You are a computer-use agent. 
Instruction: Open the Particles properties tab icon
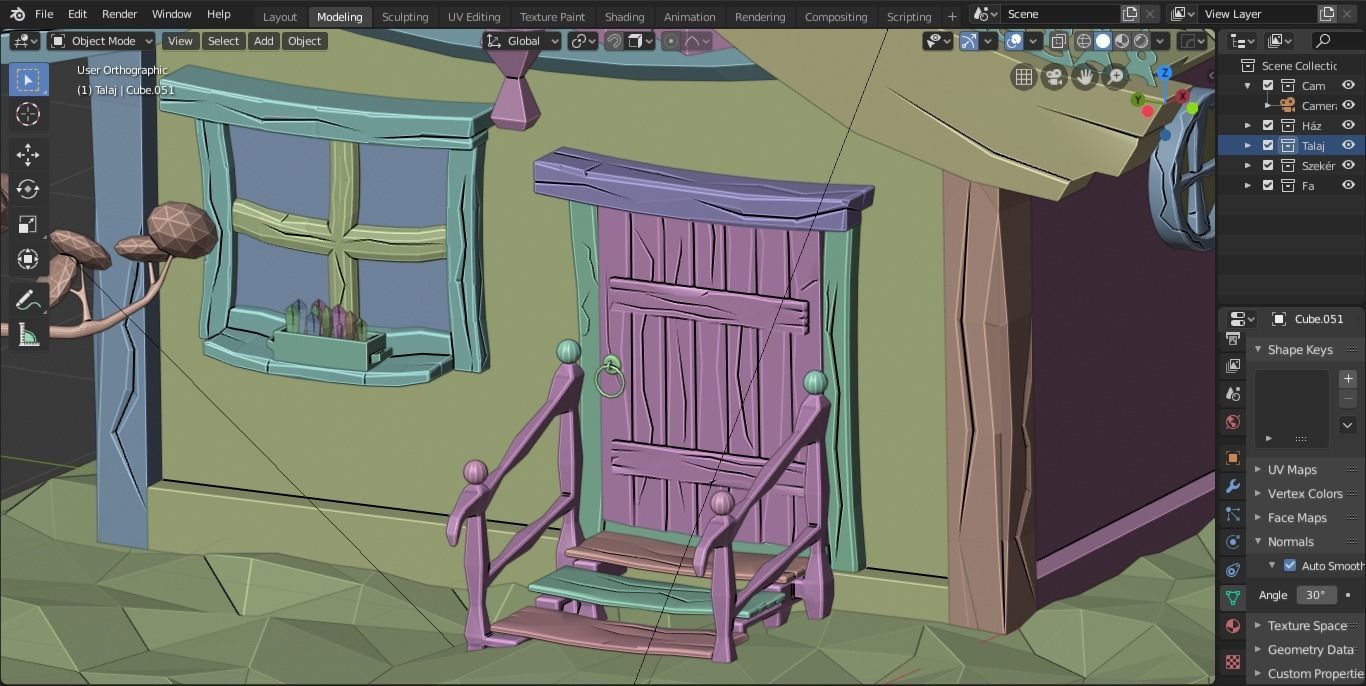[1233, 514]
